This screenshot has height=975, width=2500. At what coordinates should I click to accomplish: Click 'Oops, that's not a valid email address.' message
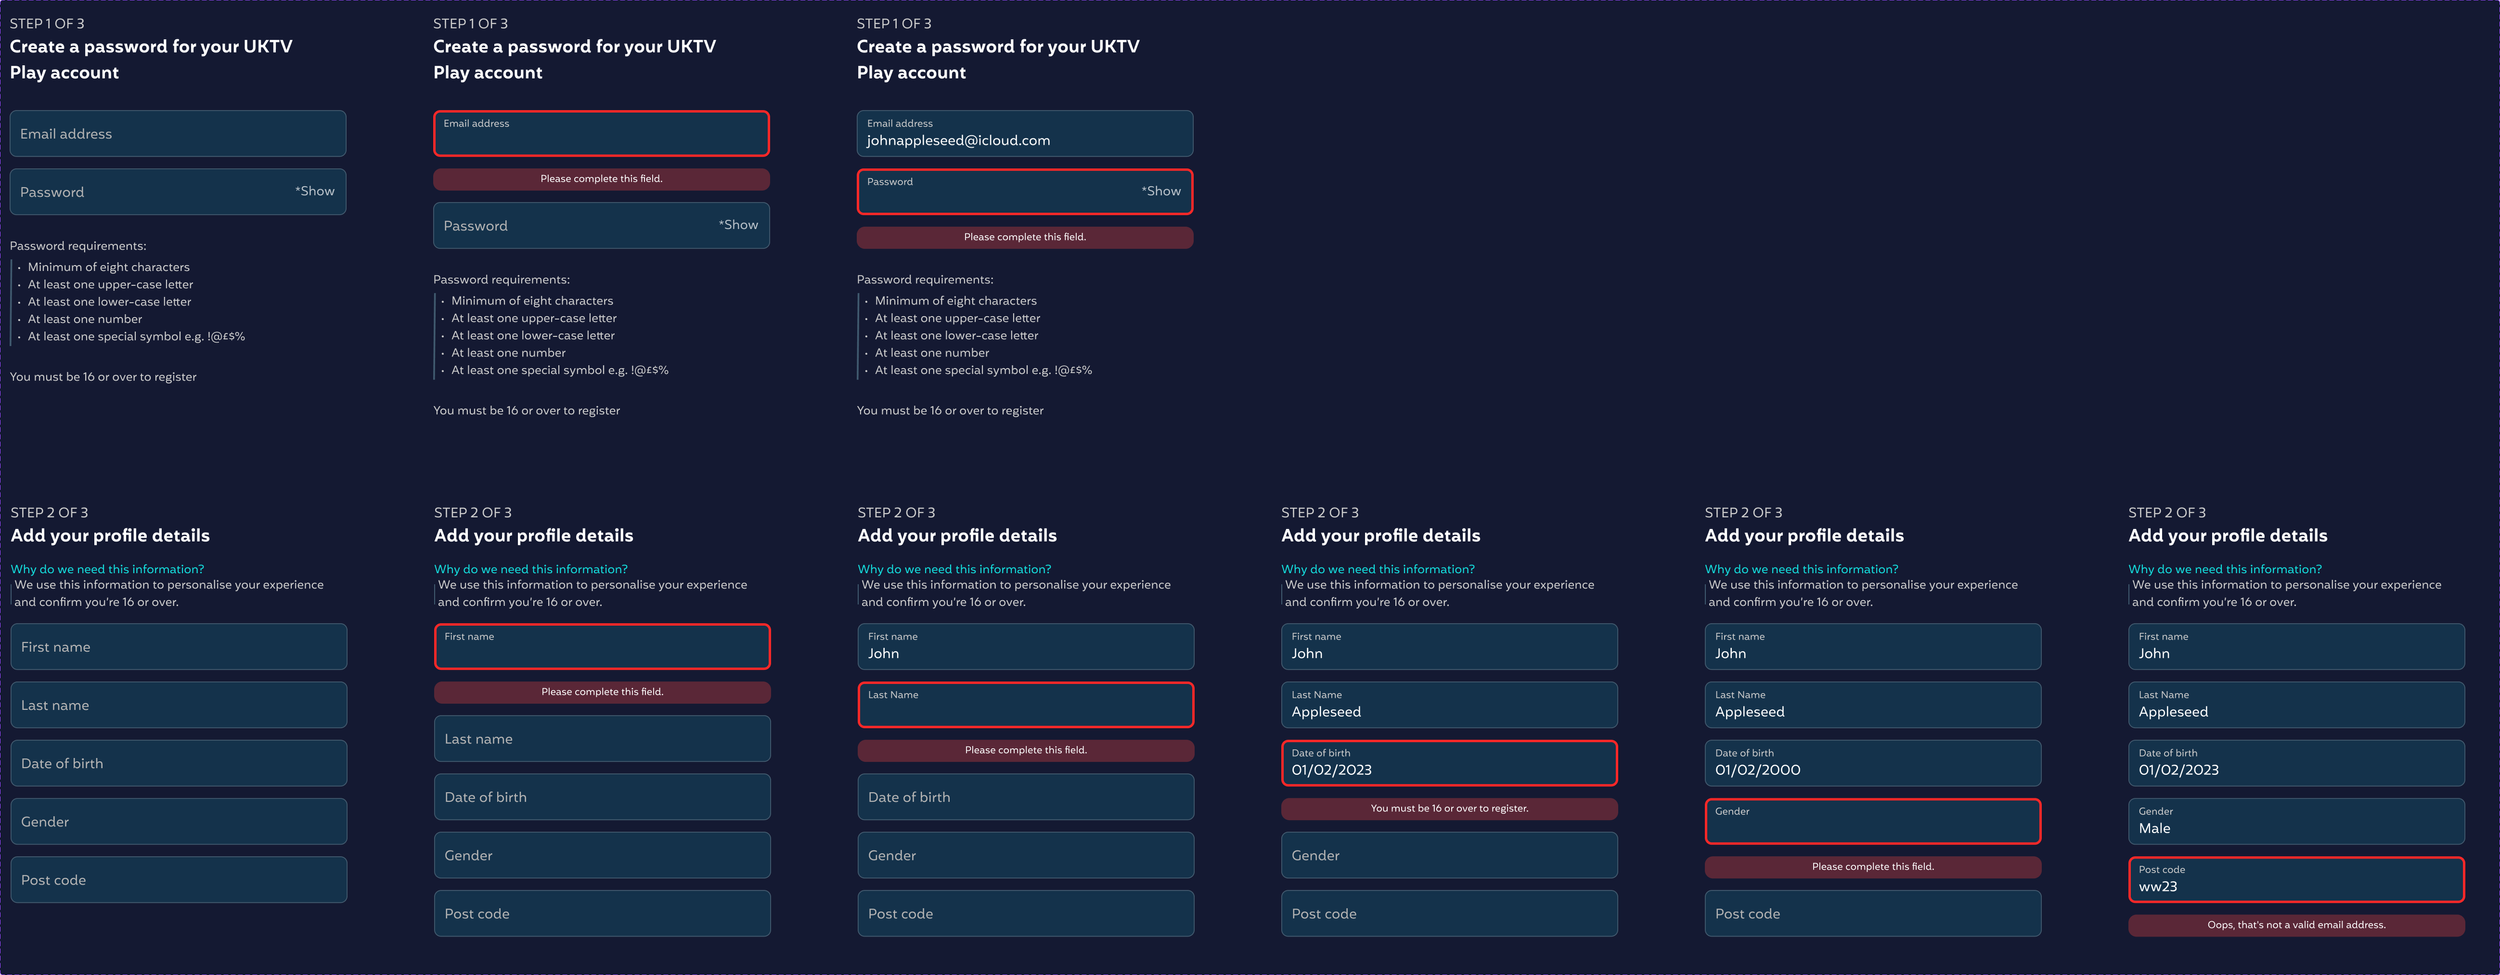[2296, 925]
